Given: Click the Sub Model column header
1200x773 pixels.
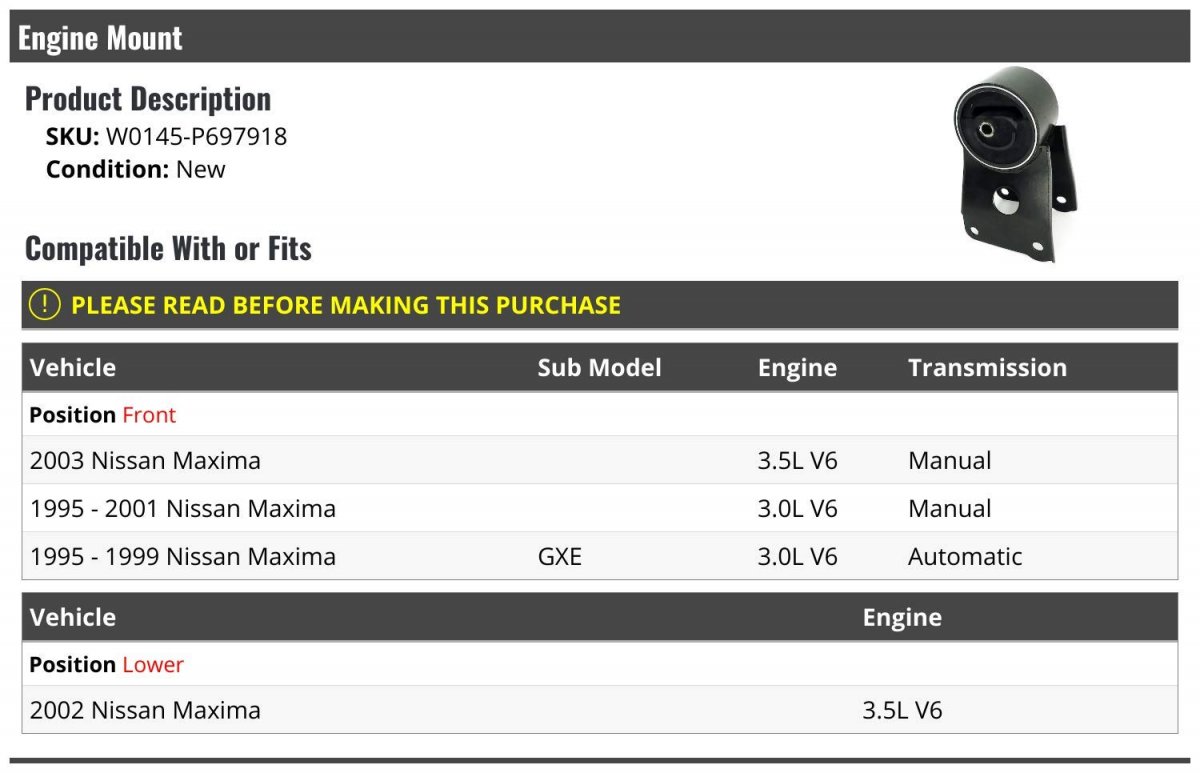Looking at the screenshot, I should 600,367.
